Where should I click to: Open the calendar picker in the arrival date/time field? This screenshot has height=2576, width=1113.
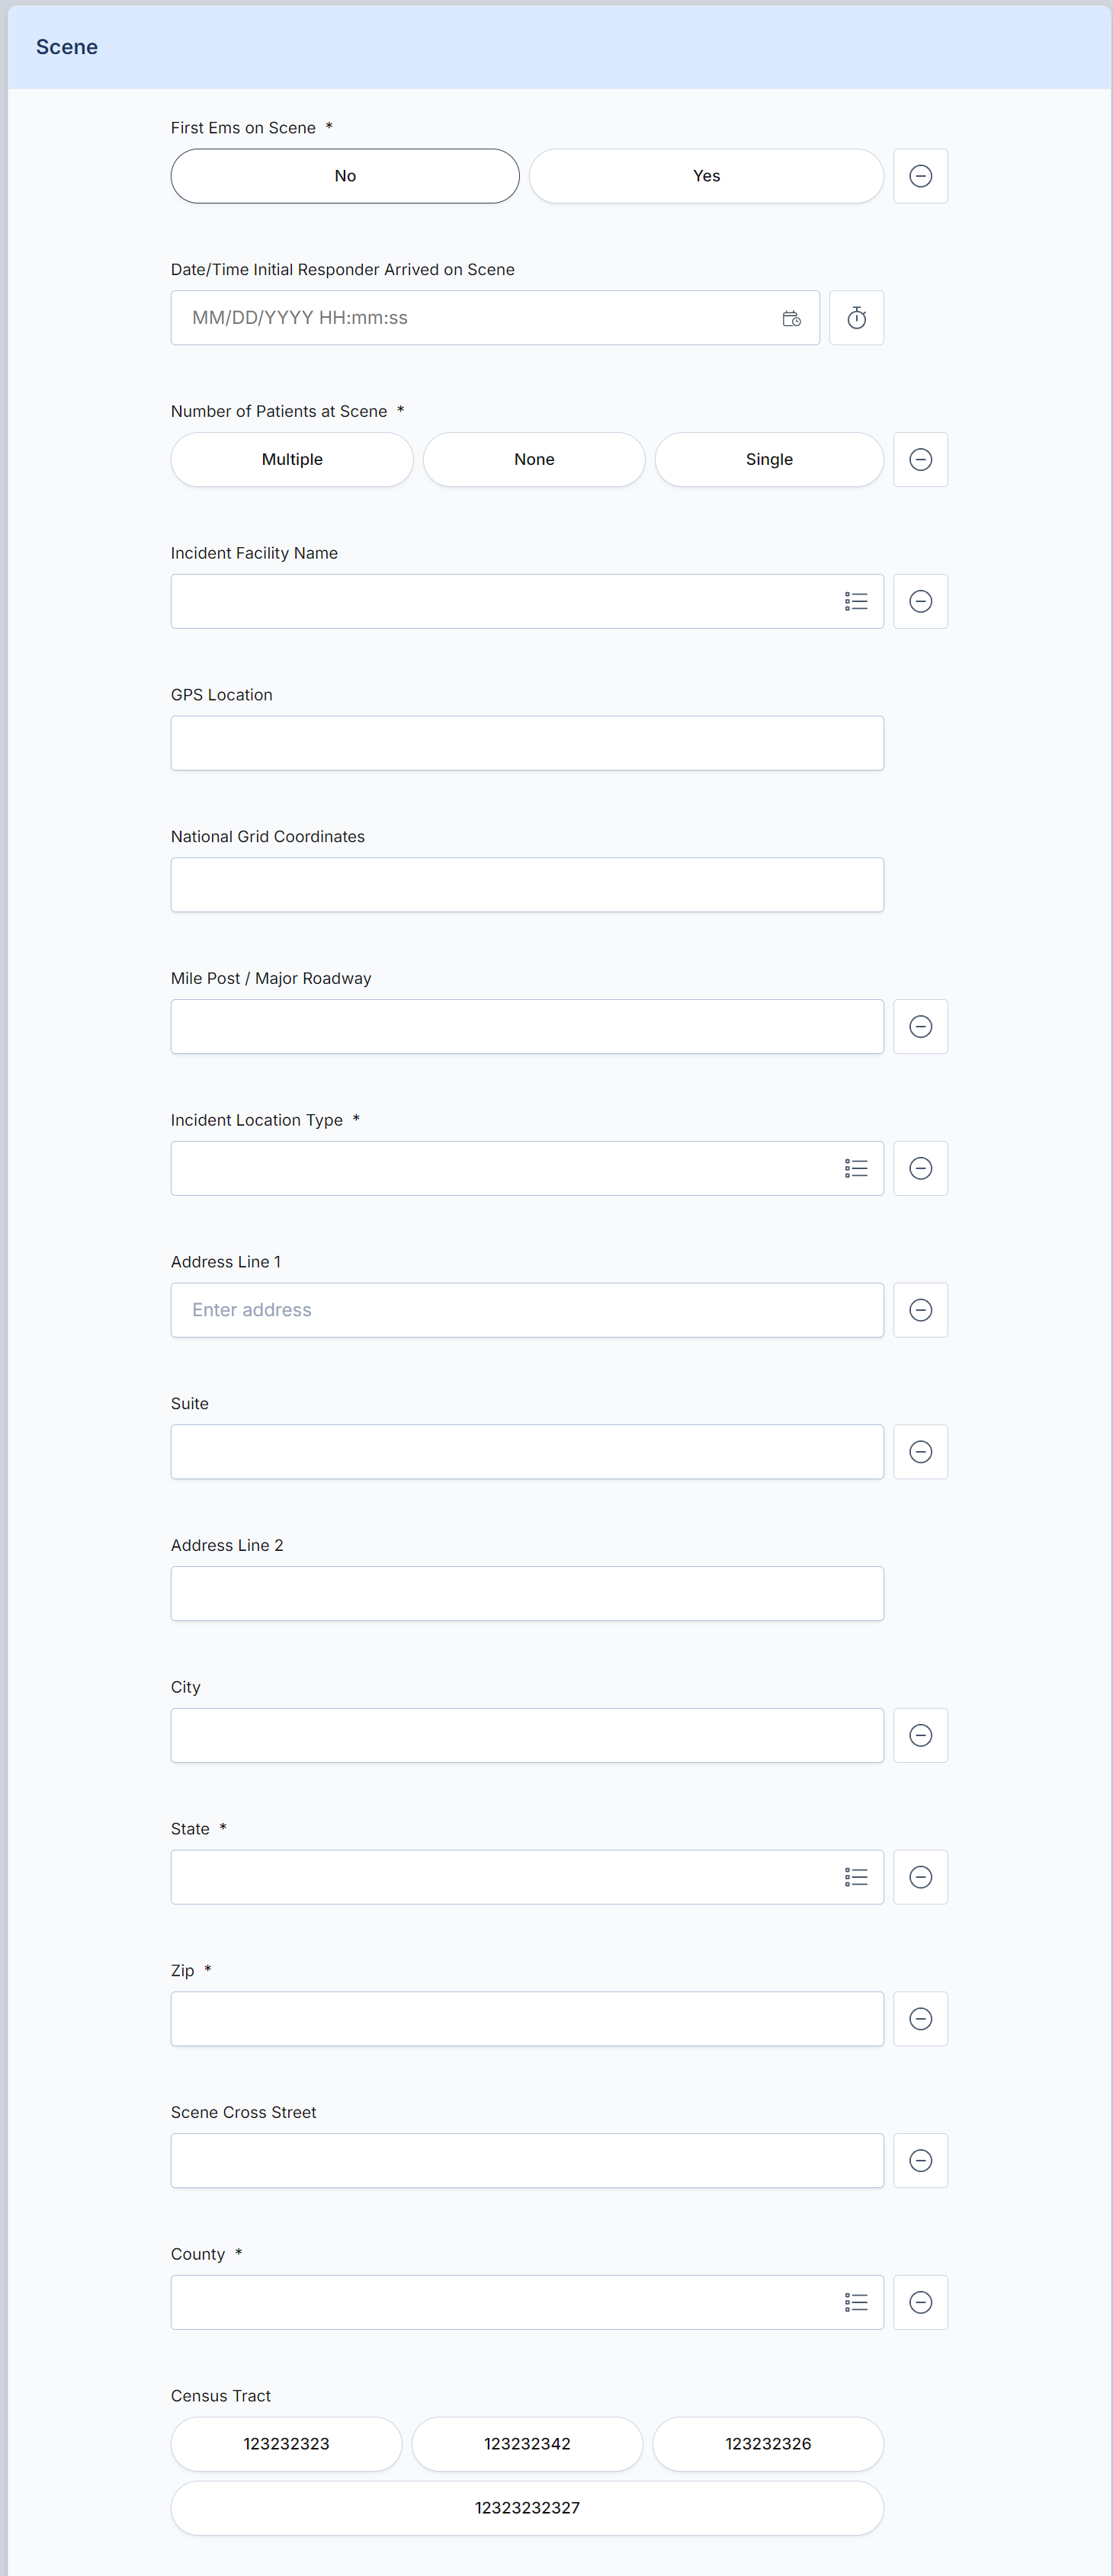(x=791, y=318)
